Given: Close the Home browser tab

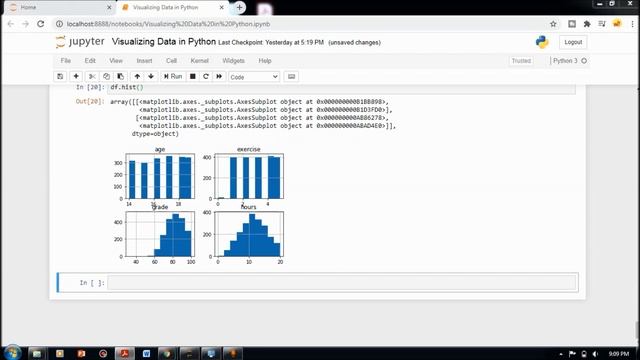Looking at the screenshot, I should (x=109, y=7).
